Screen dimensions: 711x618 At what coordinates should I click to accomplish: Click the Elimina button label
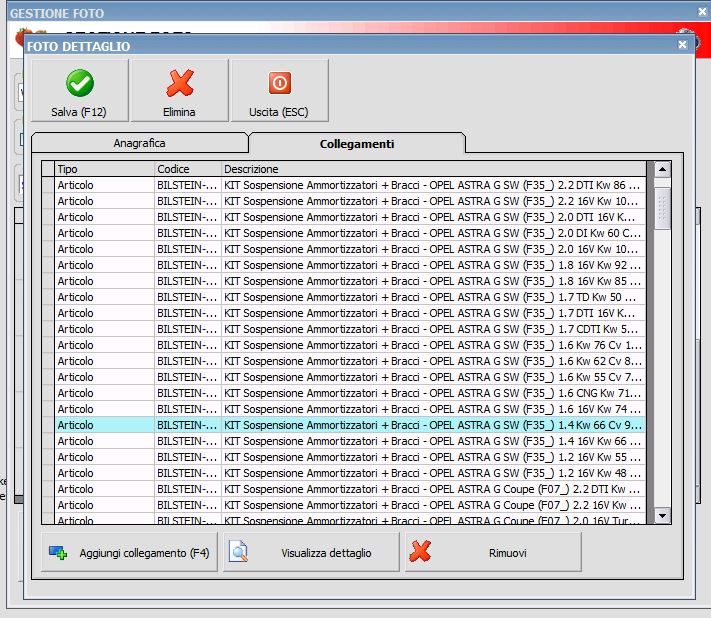point(179,112)
